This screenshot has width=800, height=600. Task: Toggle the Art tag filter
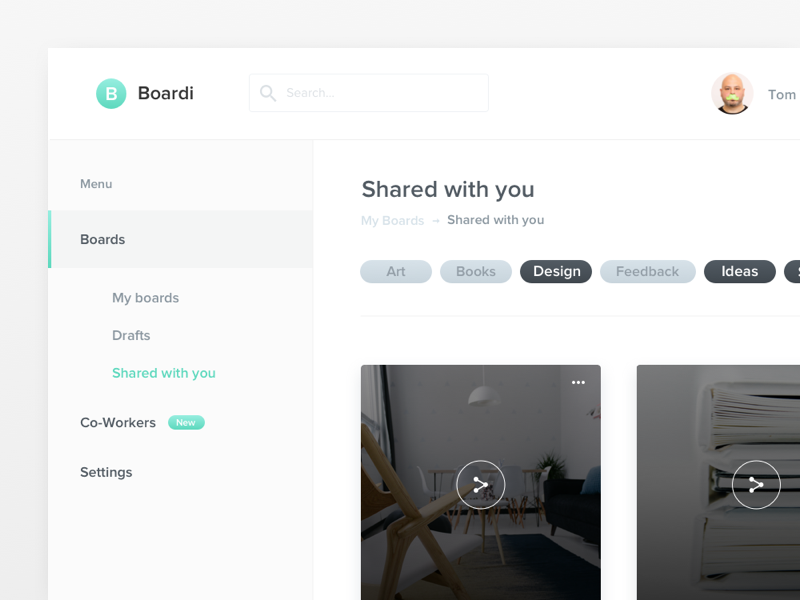(396, 272)
